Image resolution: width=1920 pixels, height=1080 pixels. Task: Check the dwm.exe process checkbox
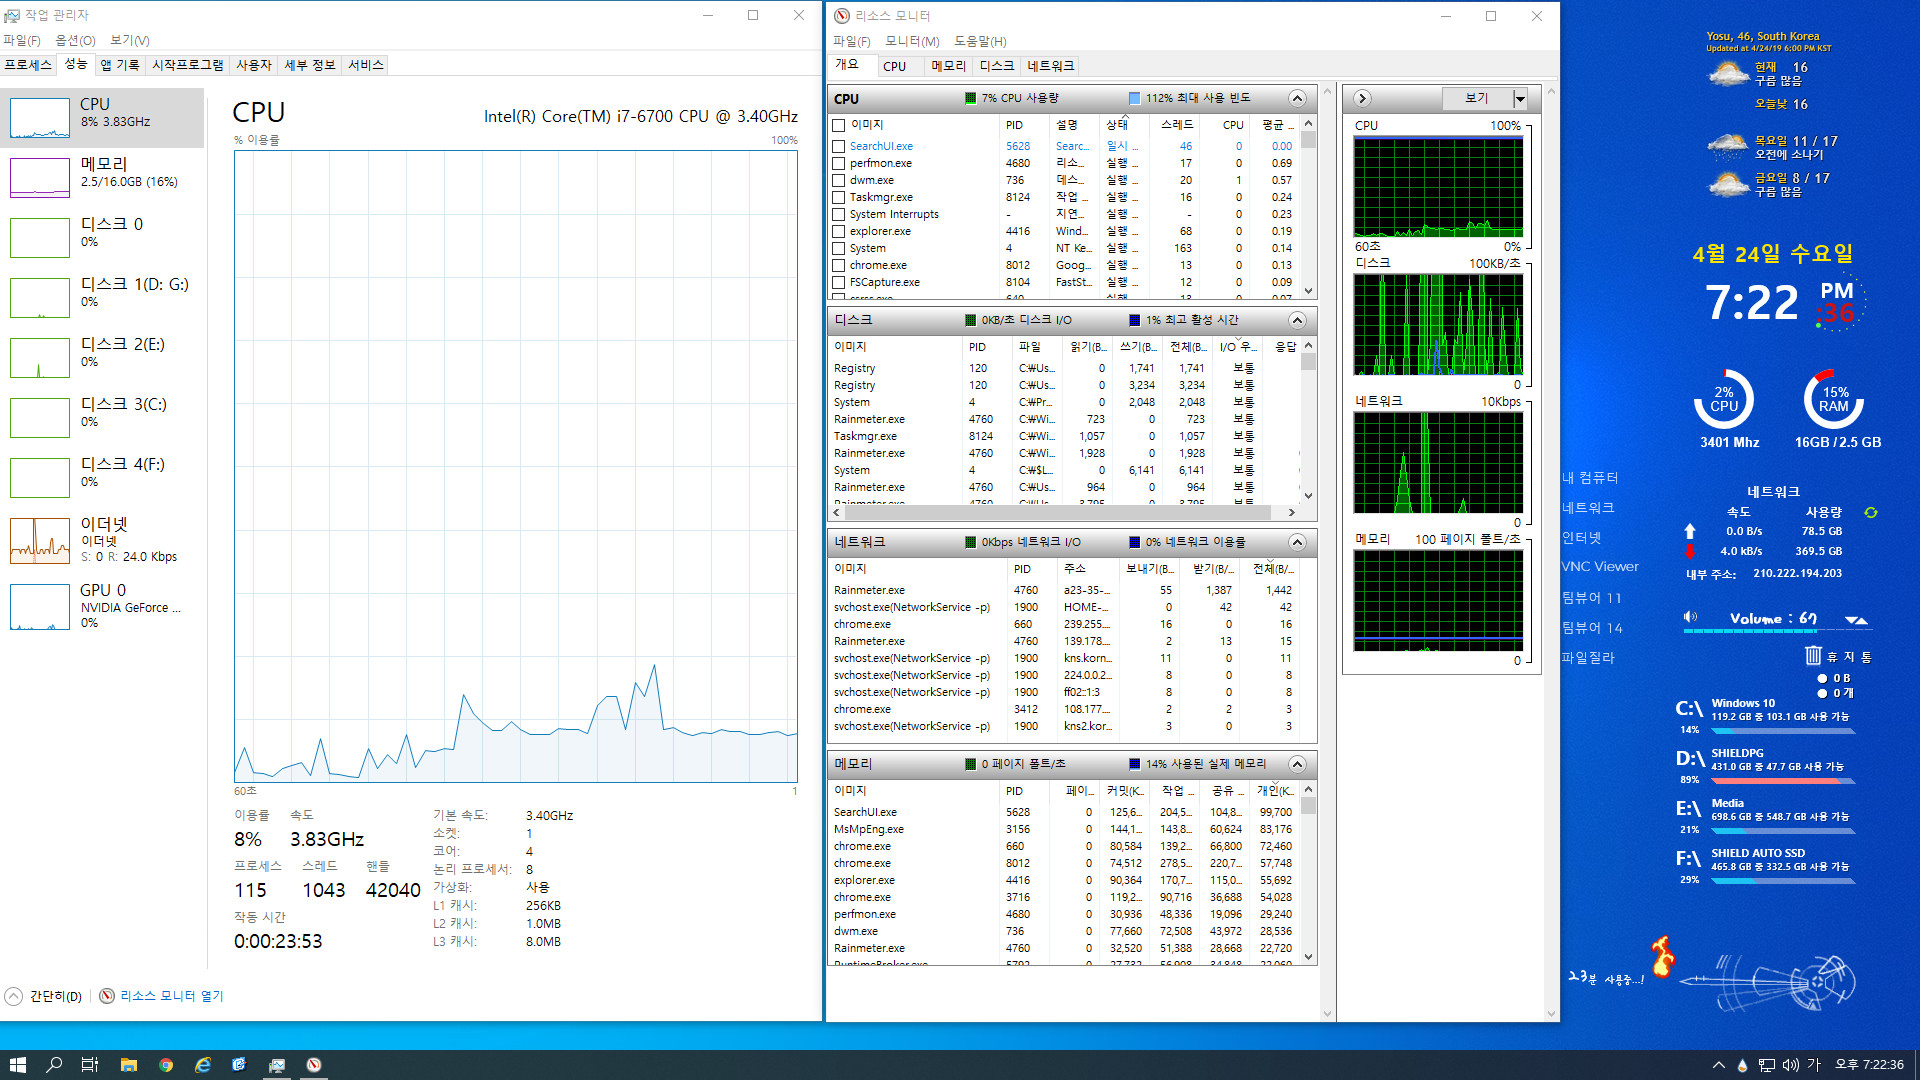(839, 181)
